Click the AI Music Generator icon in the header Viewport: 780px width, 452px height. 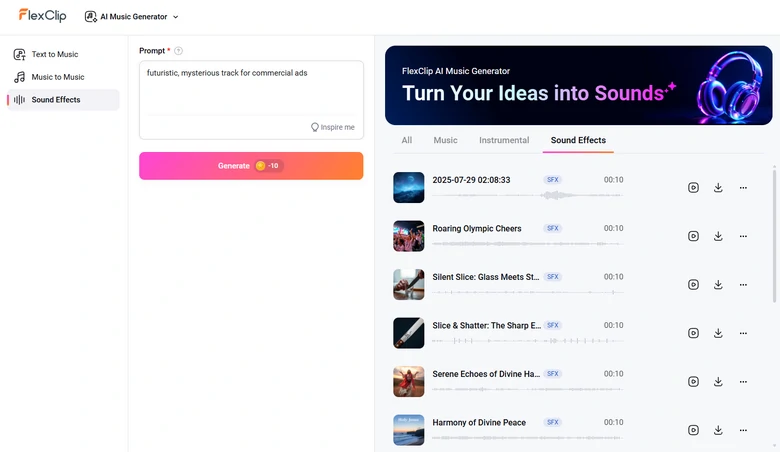[91, 17]
